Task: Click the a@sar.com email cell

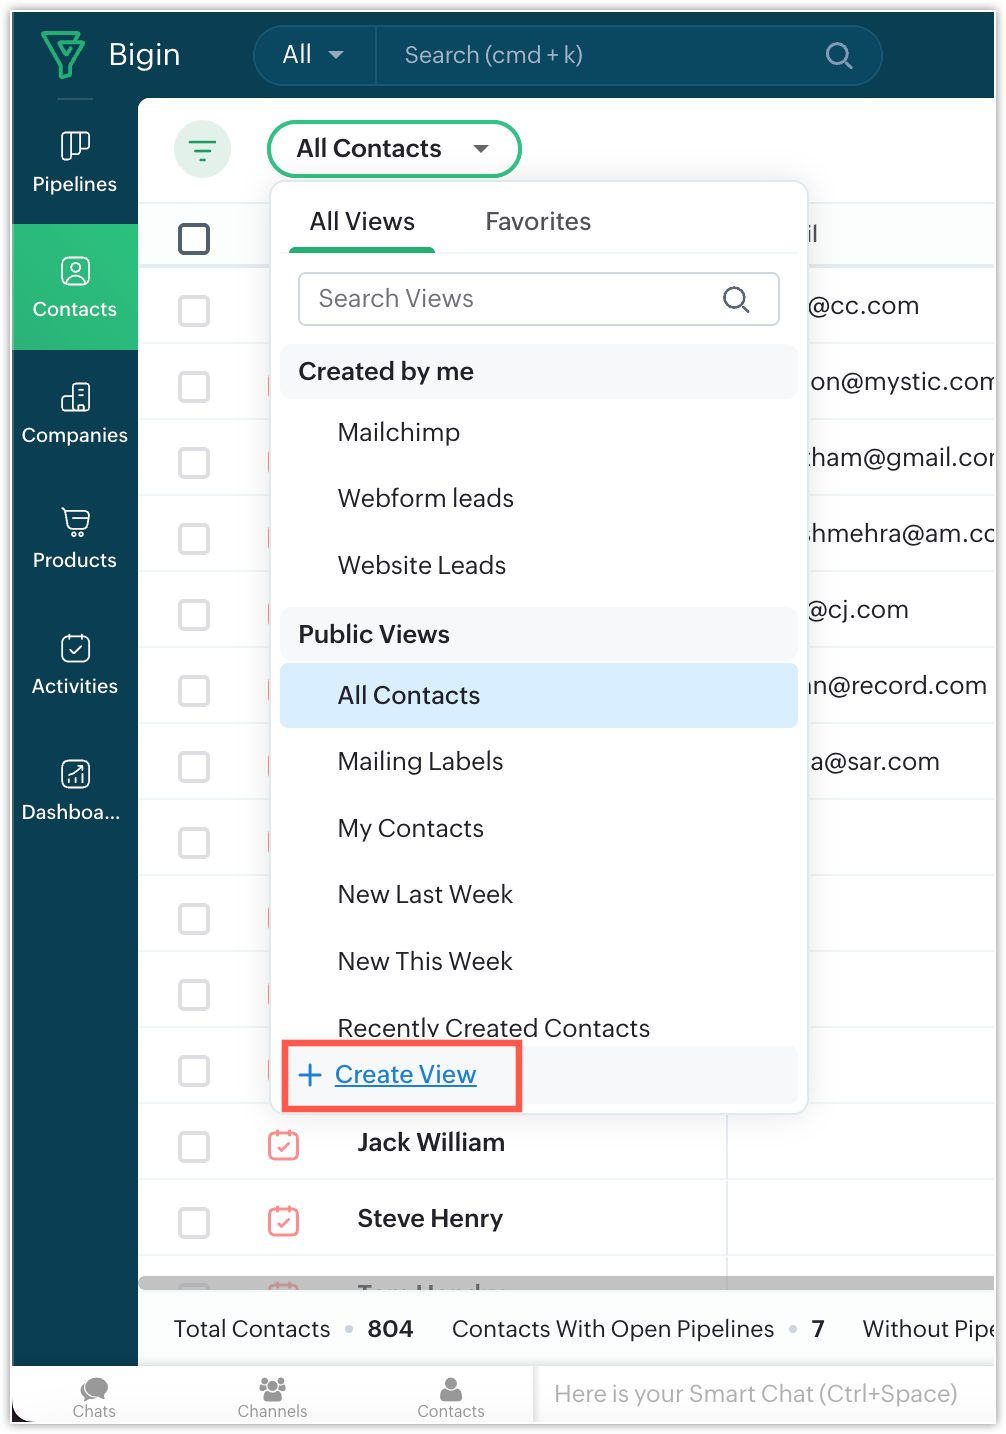Action: pos(875,762)
